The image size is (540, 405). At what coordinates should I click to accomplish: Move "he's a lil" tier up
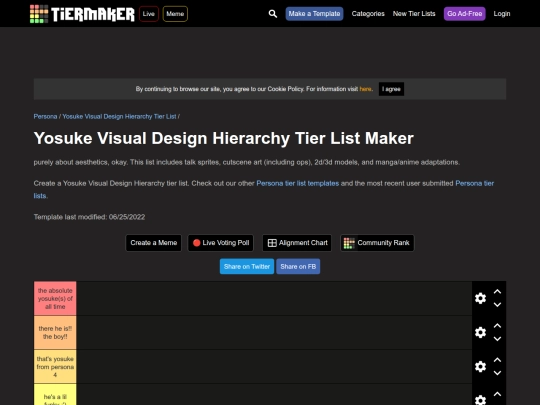coord(497,394)
